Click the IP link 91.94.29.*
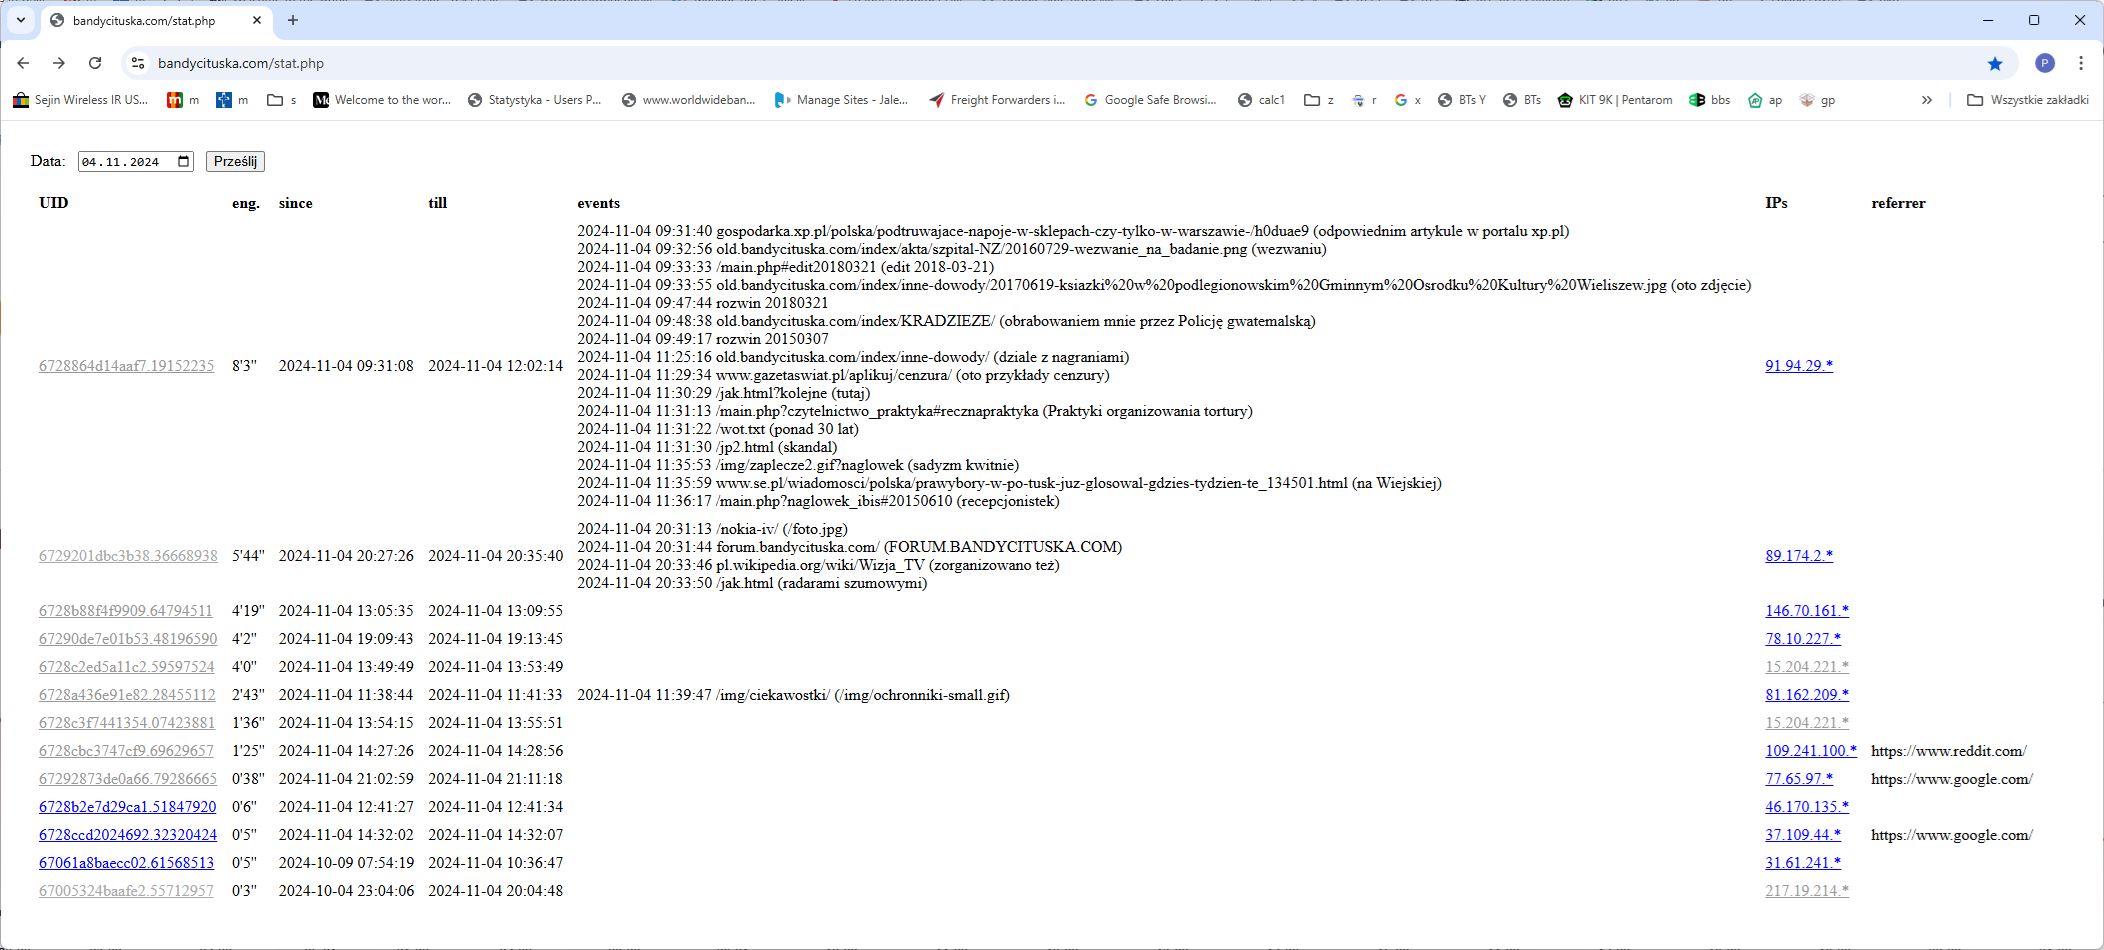 (x=1799, y=366)
